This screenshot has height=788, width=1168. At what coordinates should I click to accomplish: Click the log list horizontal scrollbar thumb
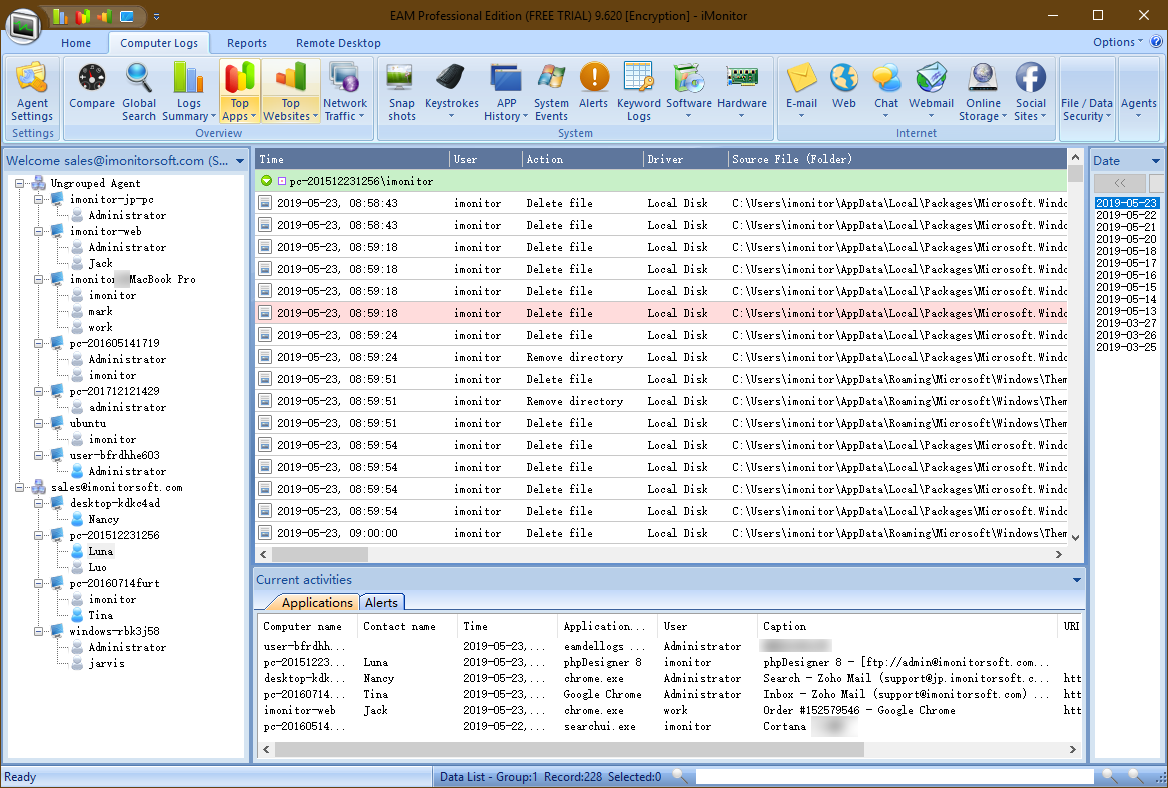click(x=320, y=554)
